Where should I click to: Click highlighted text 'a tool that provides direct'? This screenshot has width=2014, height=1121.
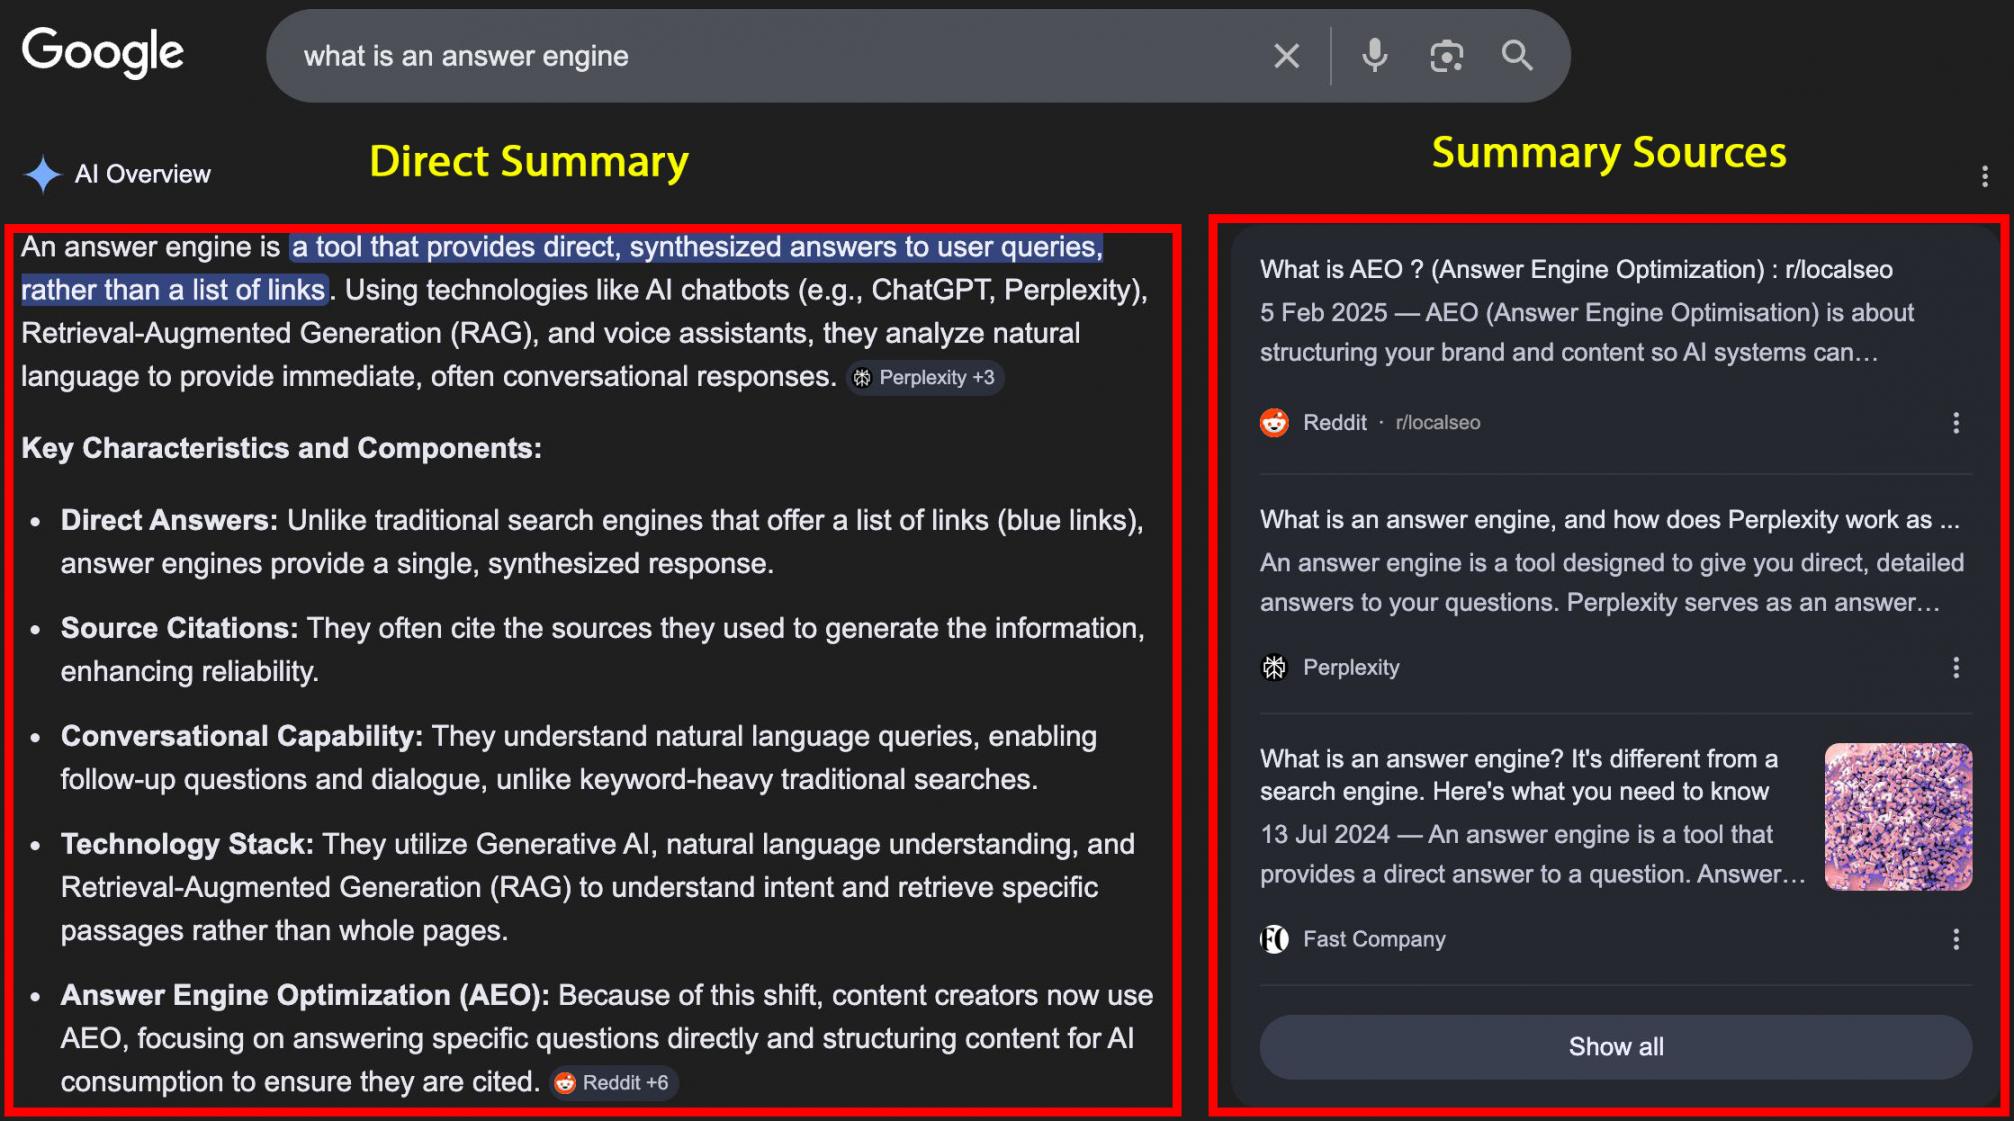(x=696, y=247)
